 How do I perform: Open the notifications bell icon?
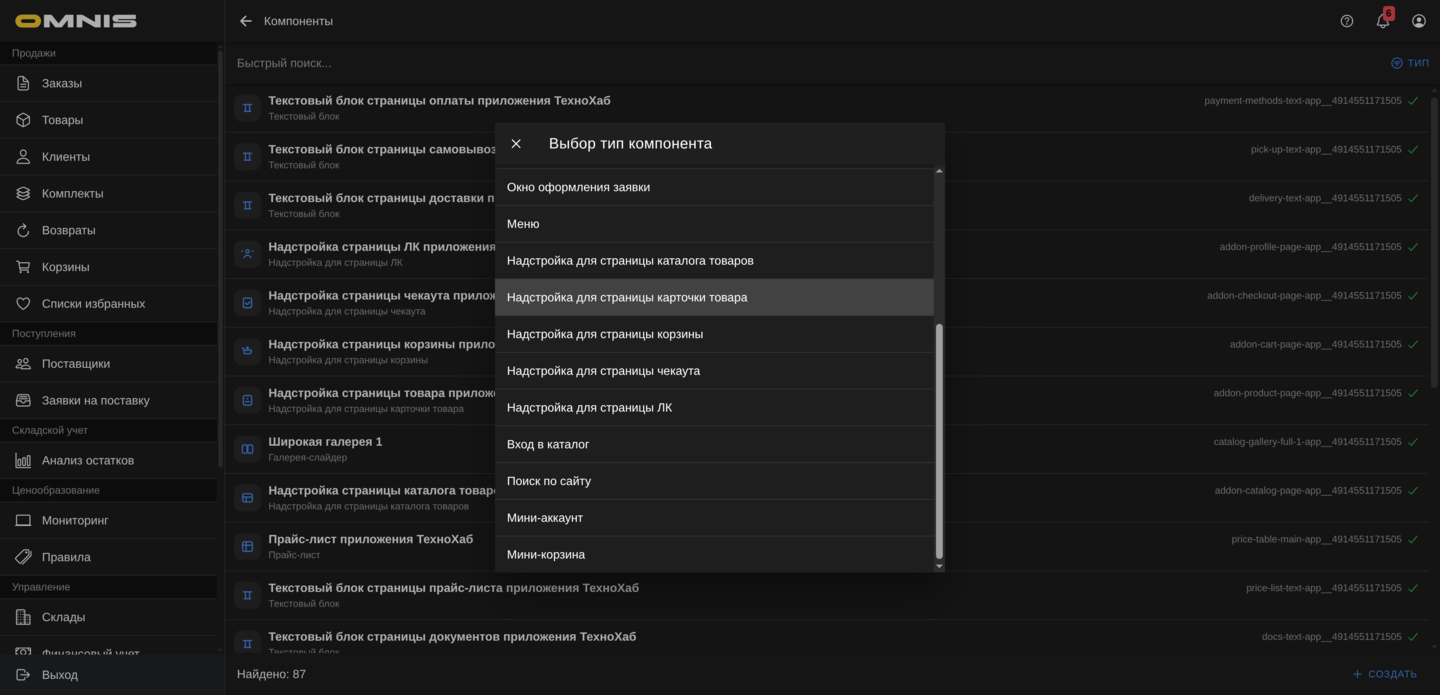point(1383,21)
